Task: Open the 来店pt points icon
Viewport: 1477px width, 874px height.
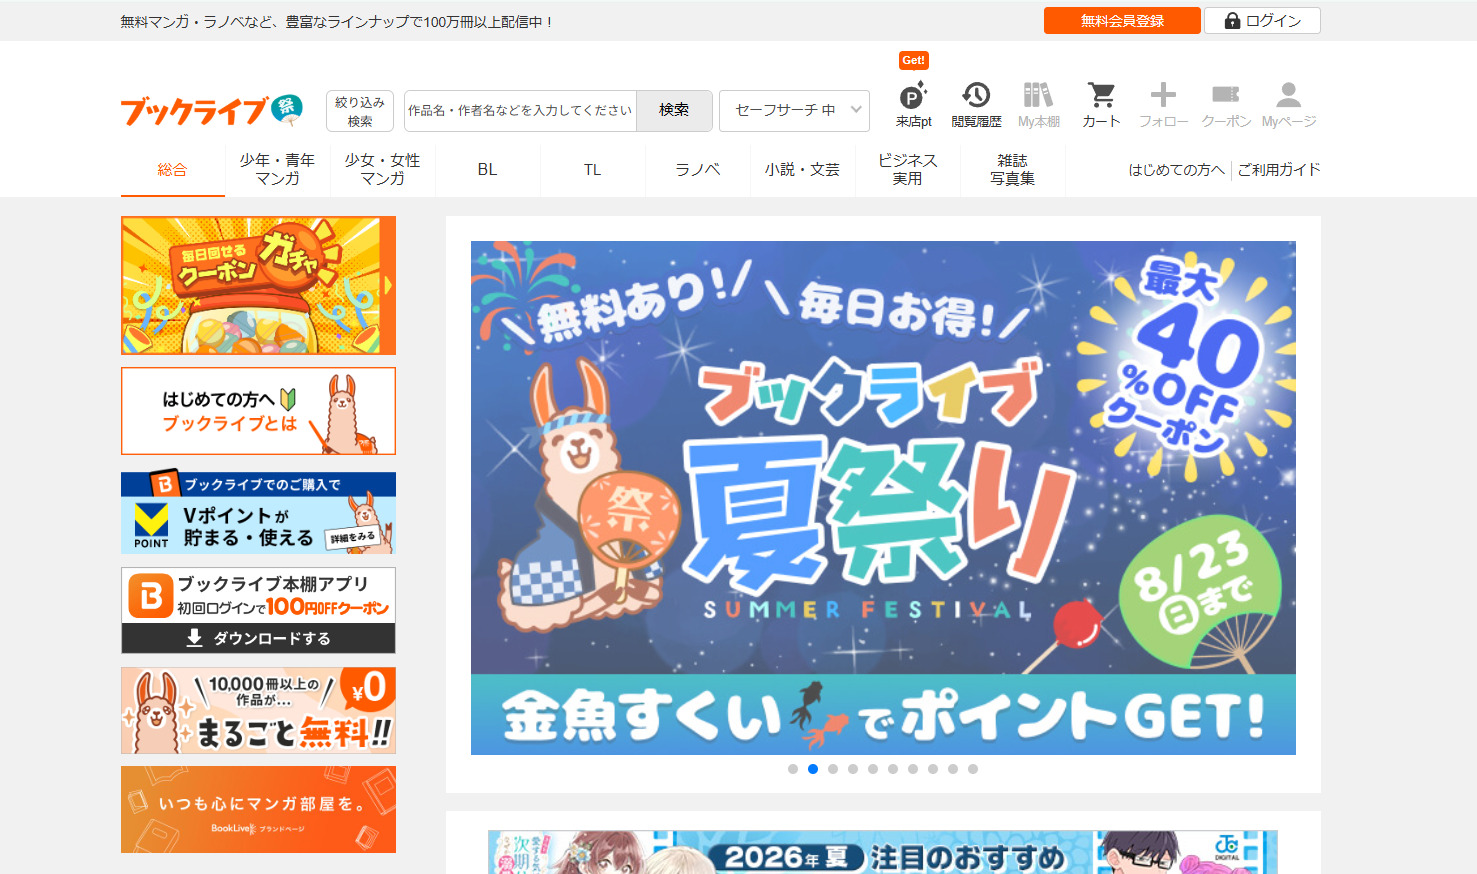Action: click(x=913, y=105)
